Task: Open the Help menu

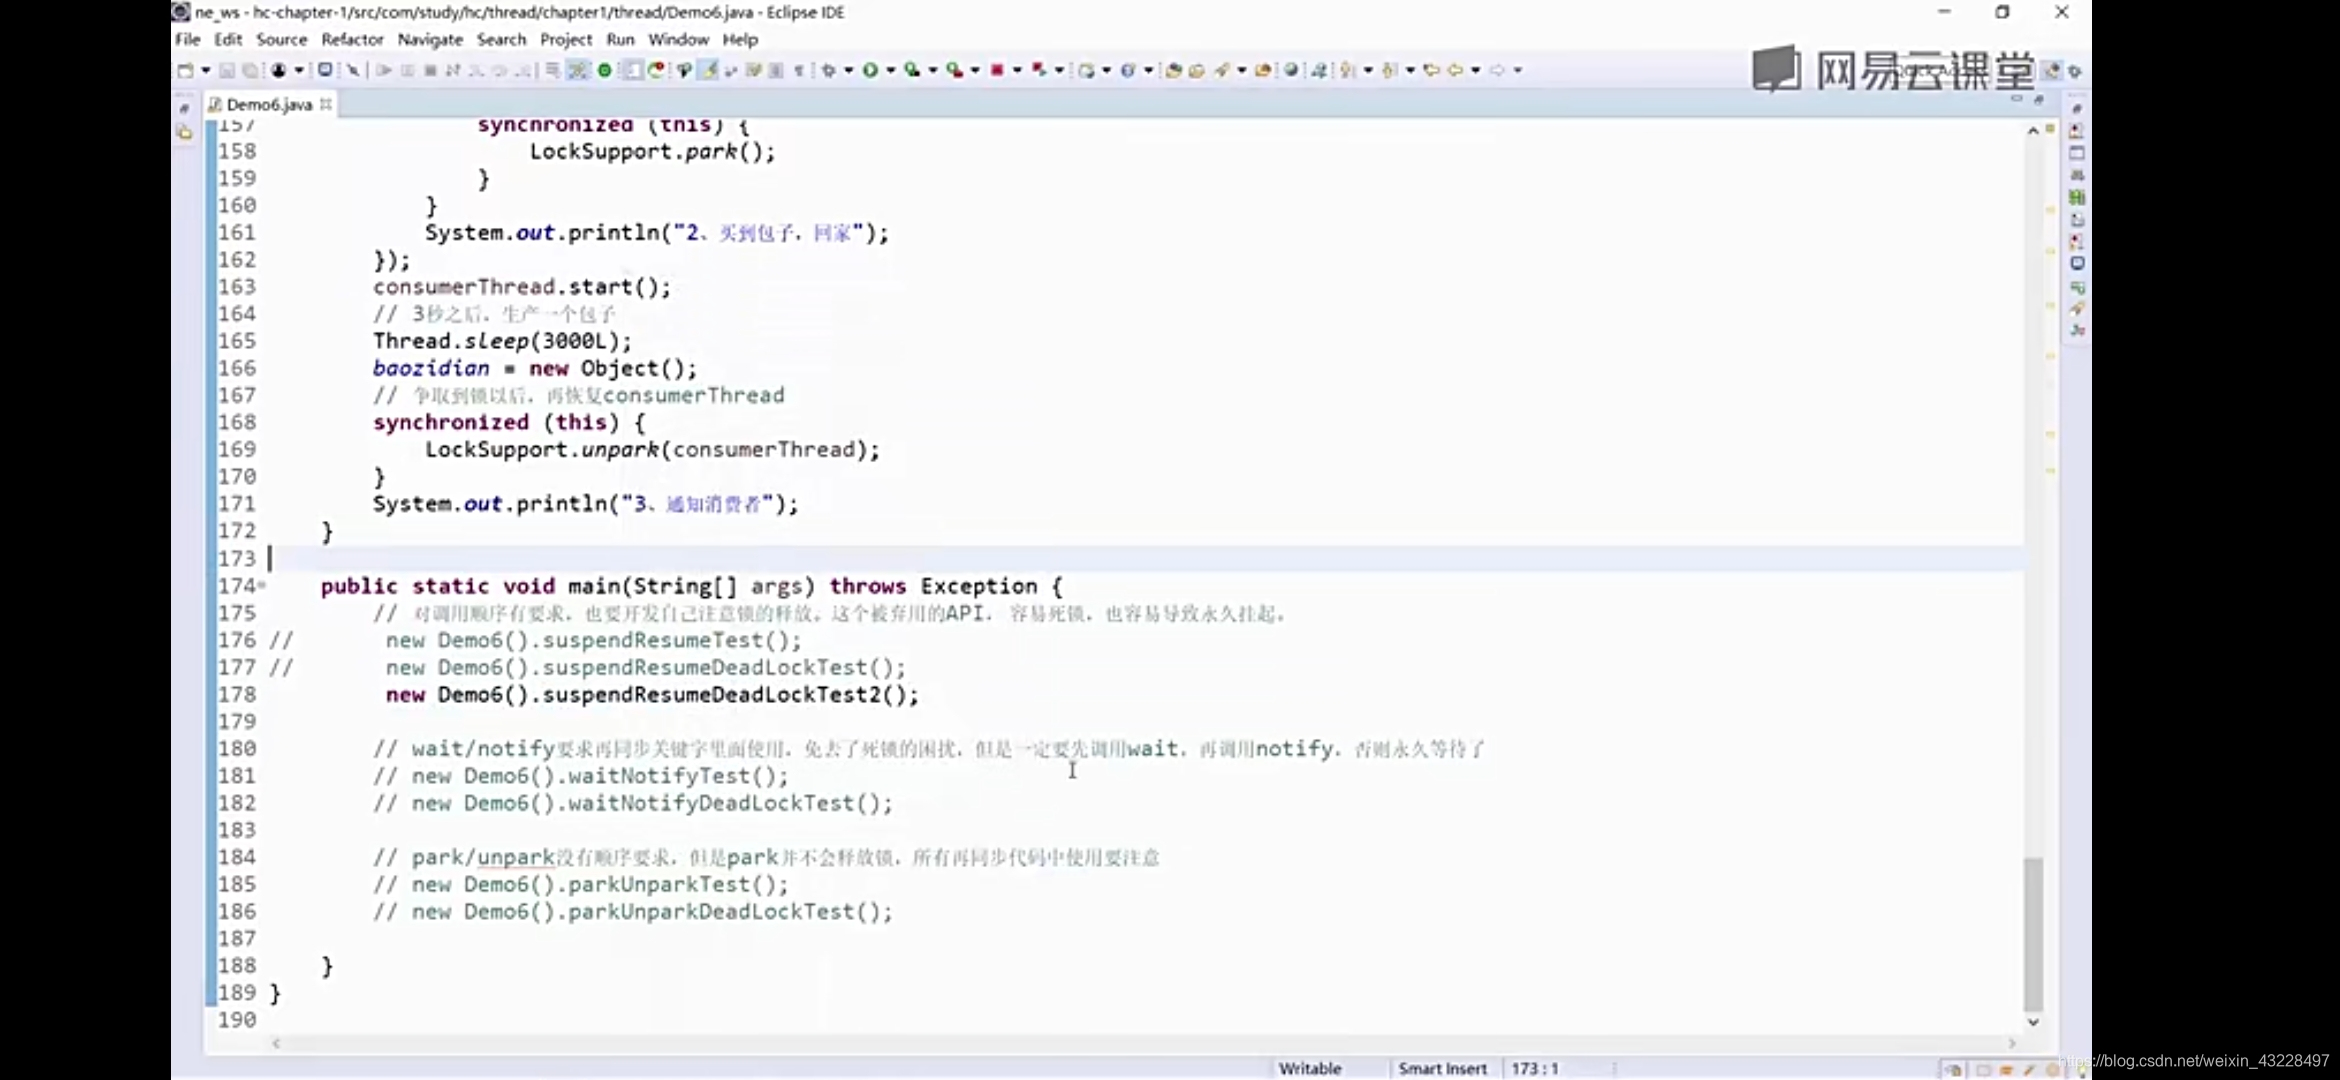Action: [740, 39]
